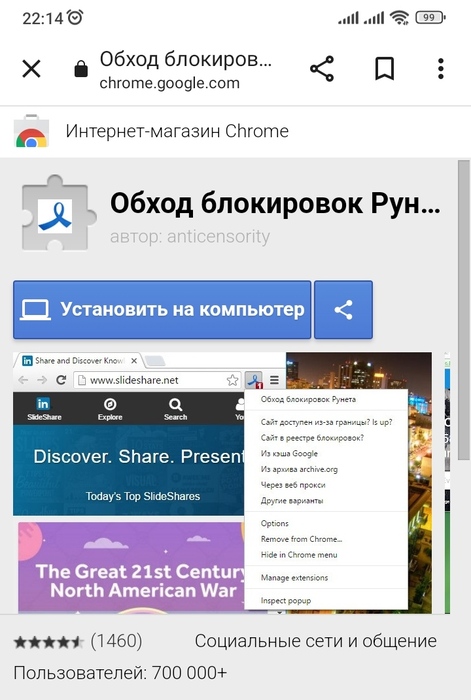Open Социальные сети и общение category

316,641
